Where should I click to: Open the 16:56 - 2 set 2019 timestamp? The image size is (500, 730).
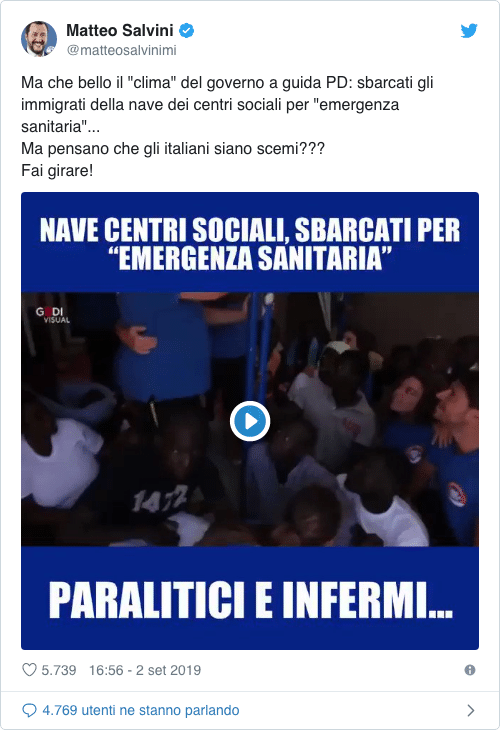[145, 670]
